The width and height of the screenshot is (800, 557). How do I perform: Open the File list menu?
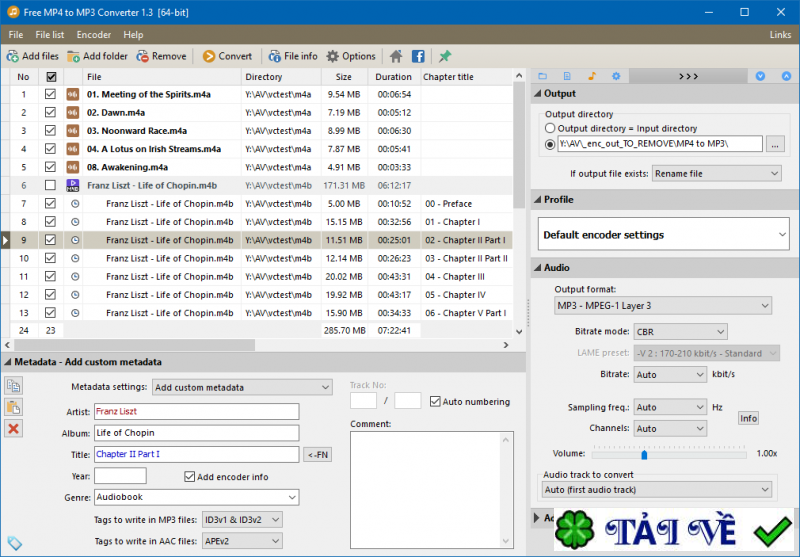[50, 34]
